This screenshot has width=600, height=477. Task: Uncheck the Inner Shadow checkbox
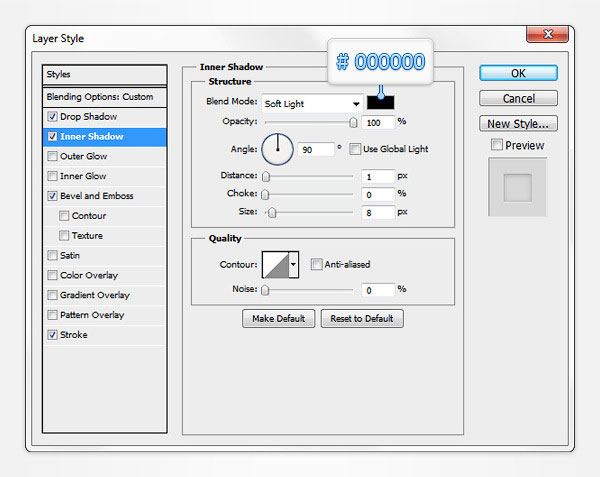(52, 137)
